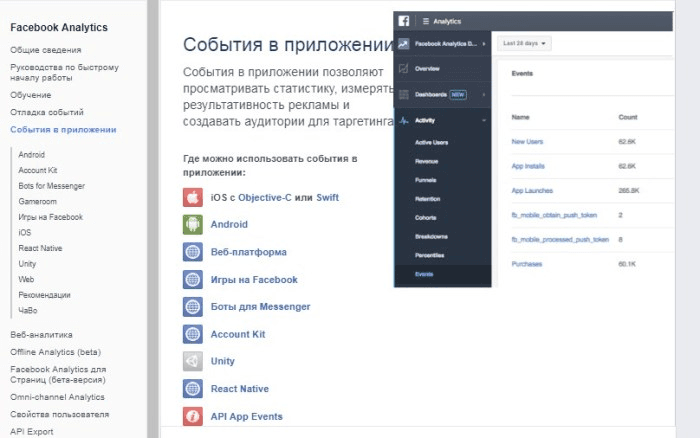Expand the Dashboards arrow

(x=484, y=95)
